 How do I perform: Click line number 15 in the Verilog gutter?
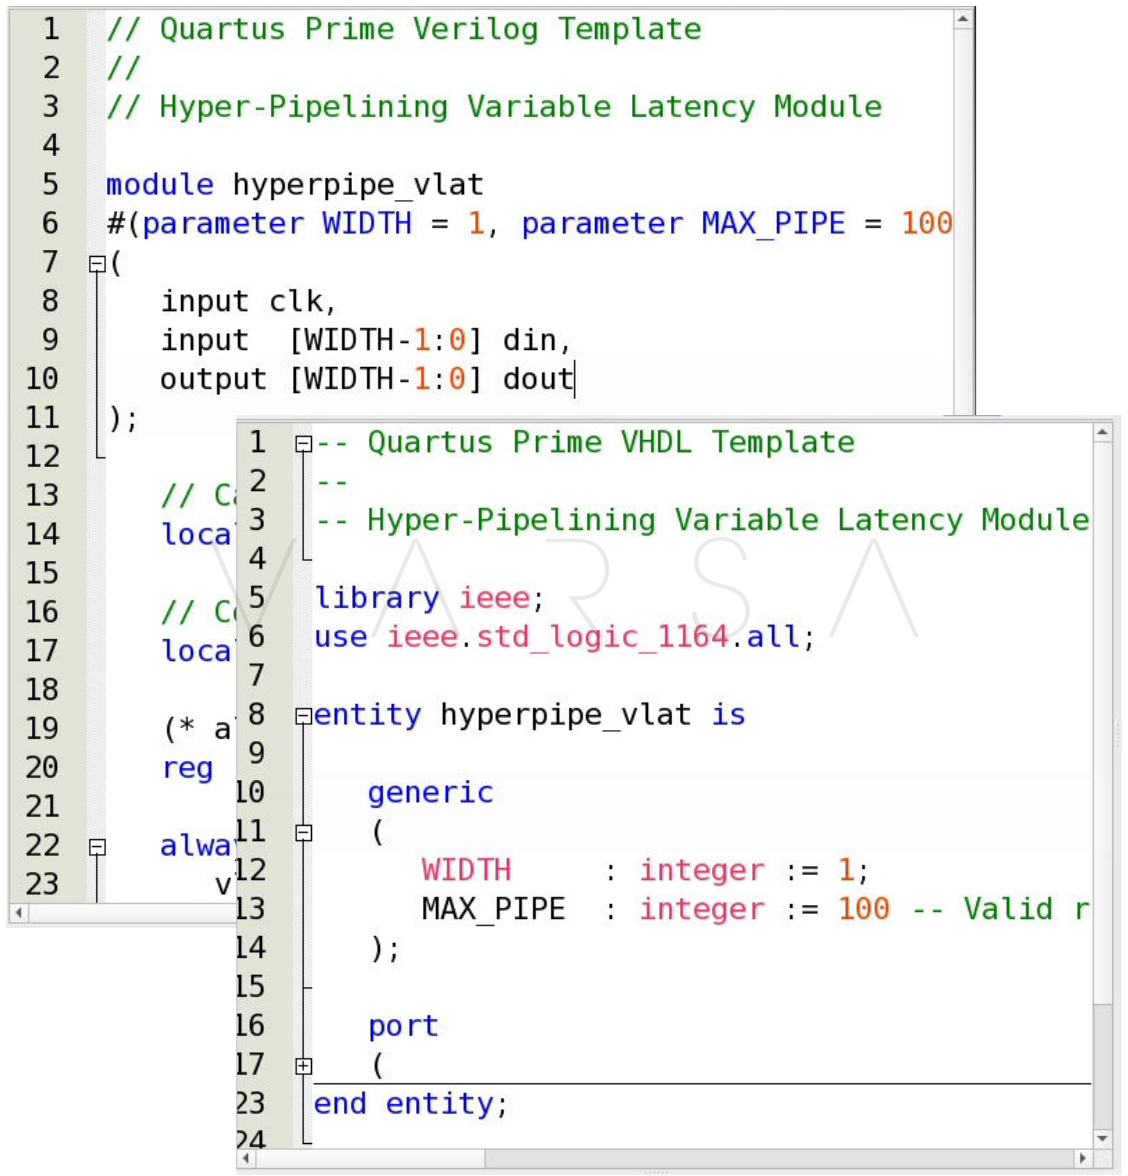(42, 573)
